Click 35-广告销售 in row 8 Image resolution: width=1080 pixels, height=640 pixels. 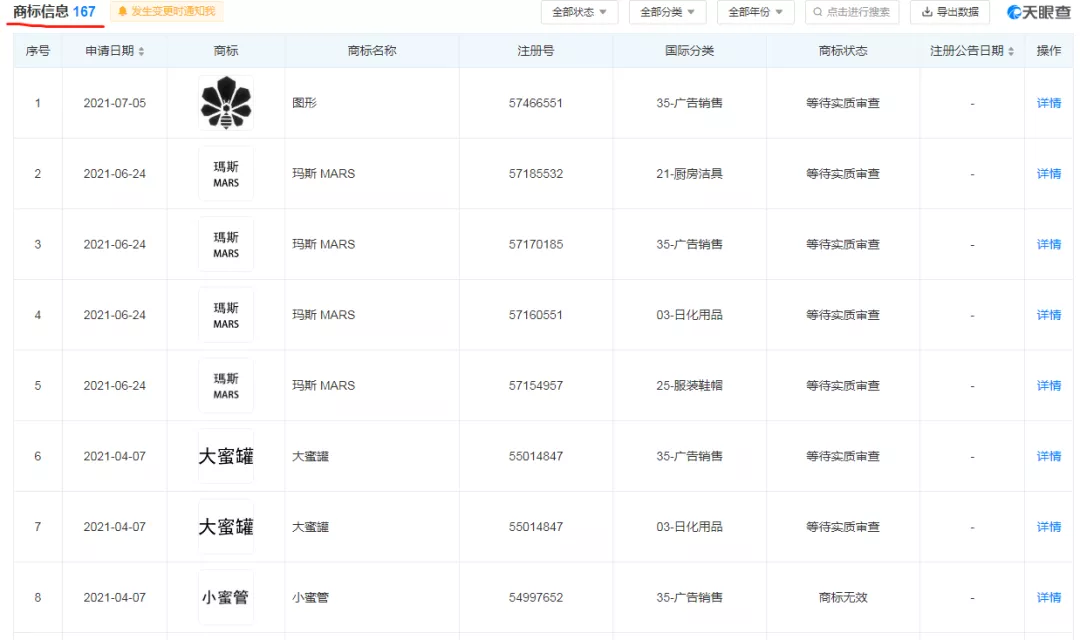coord(689,597)
